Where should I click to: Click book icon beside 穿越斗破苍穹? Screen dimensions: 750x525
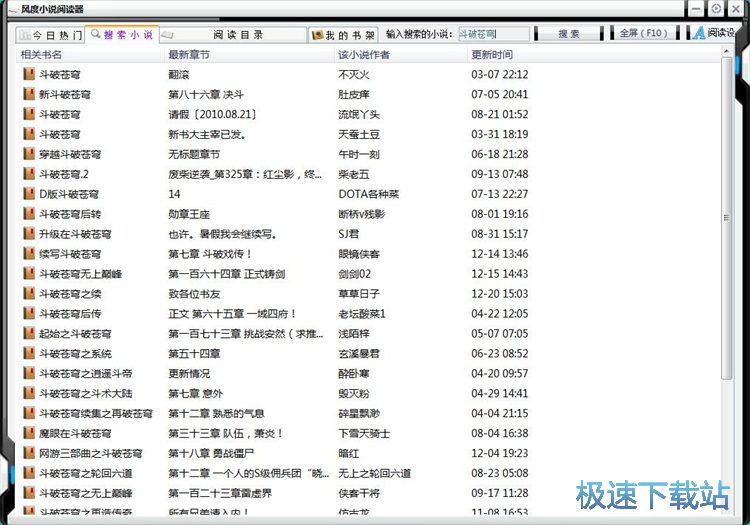tap(29, 154)
